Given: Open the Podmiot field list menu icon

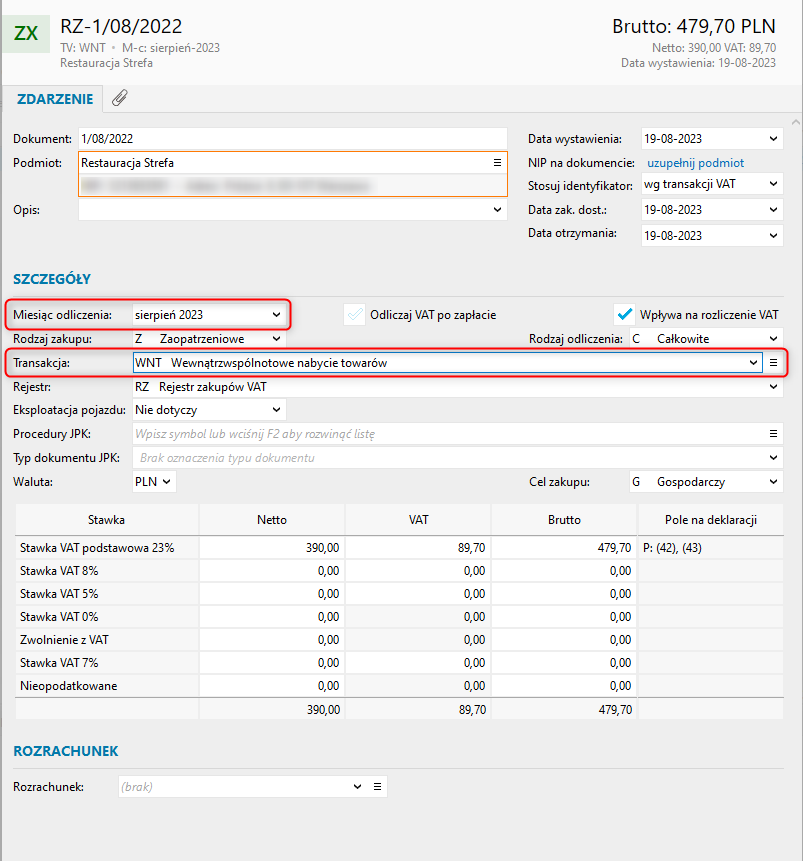Looking at the screenshot, I should [x=497, y=162].
